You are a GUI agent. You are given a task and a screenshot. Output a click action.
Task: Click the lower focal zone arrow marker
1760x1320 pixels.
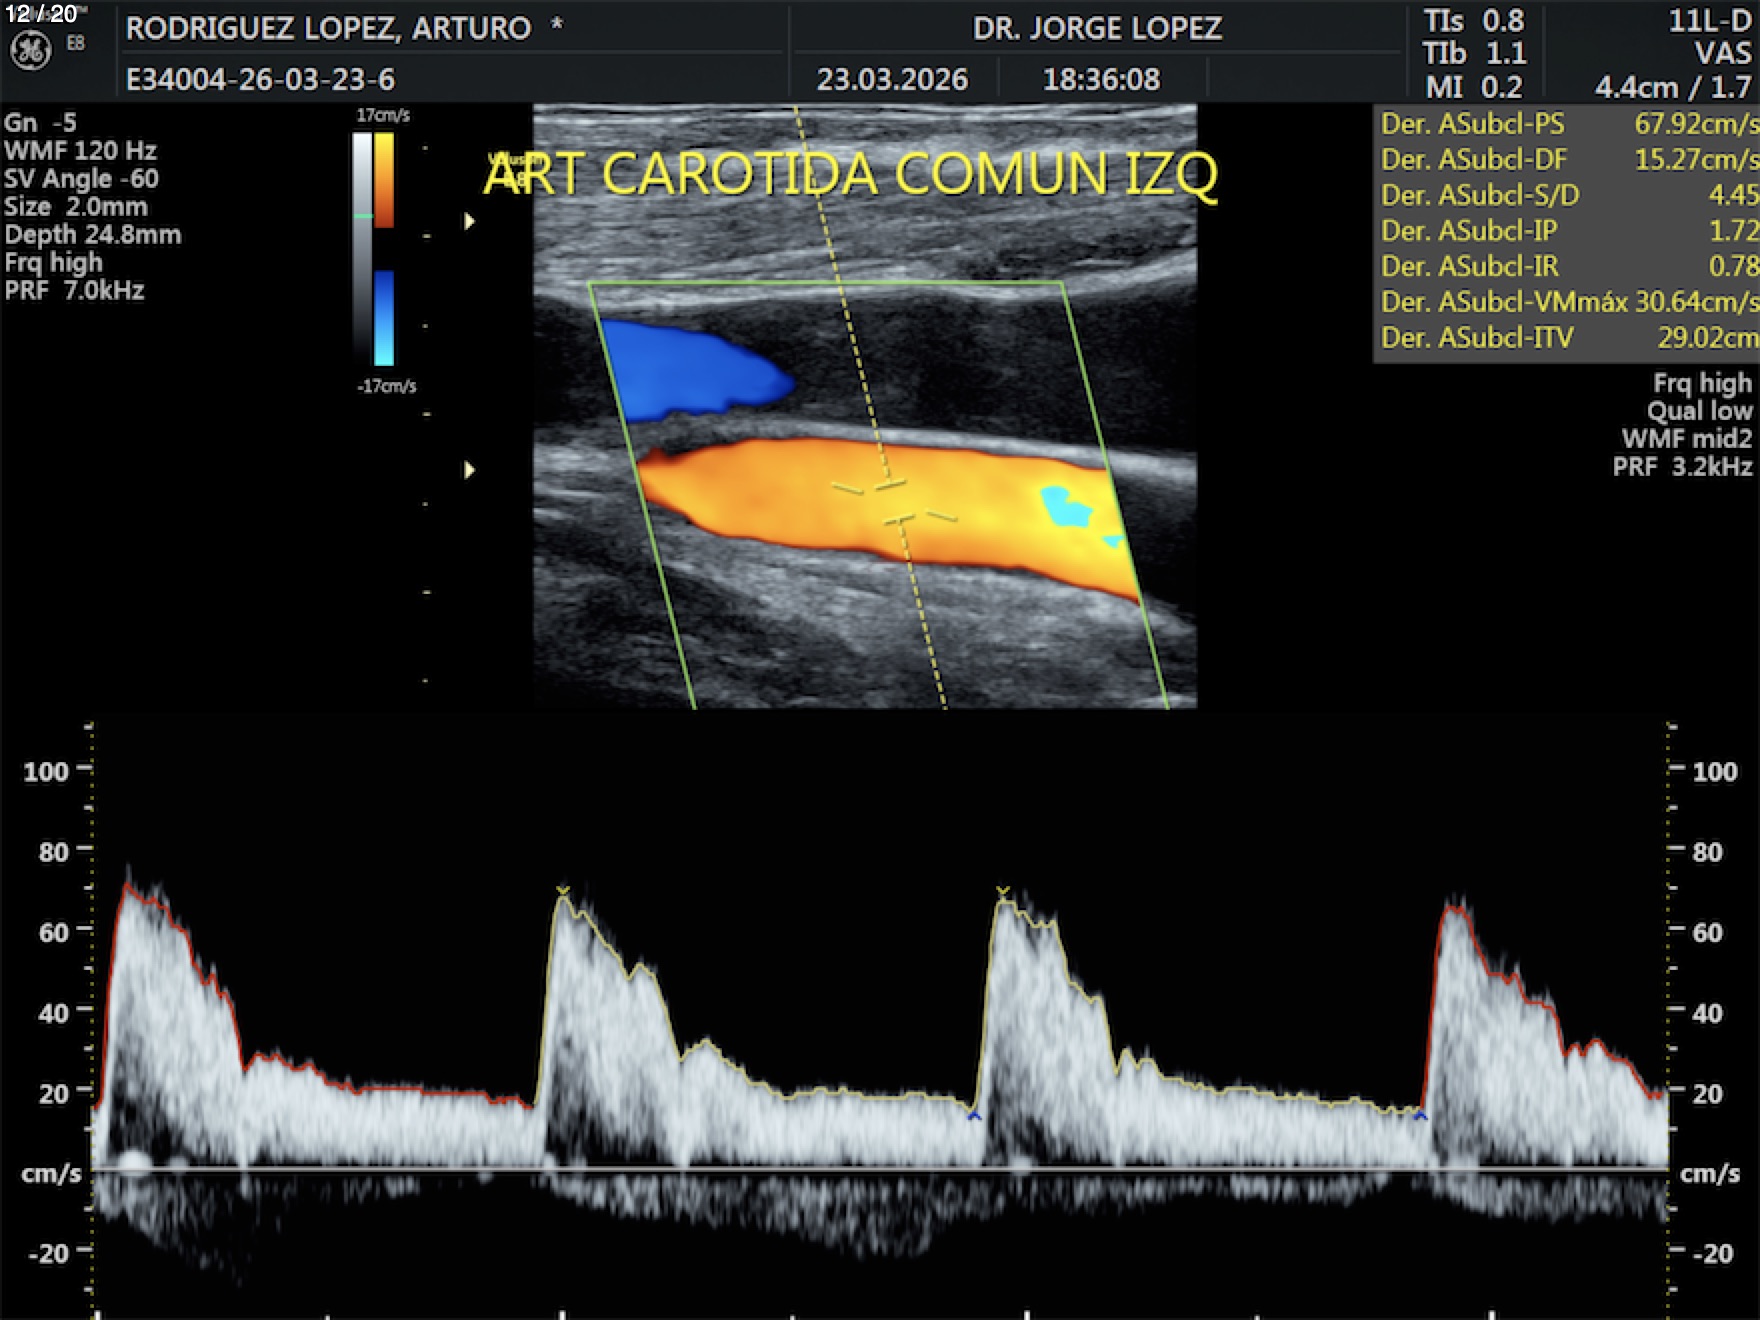pyautogui.click(x=469, y=469)
